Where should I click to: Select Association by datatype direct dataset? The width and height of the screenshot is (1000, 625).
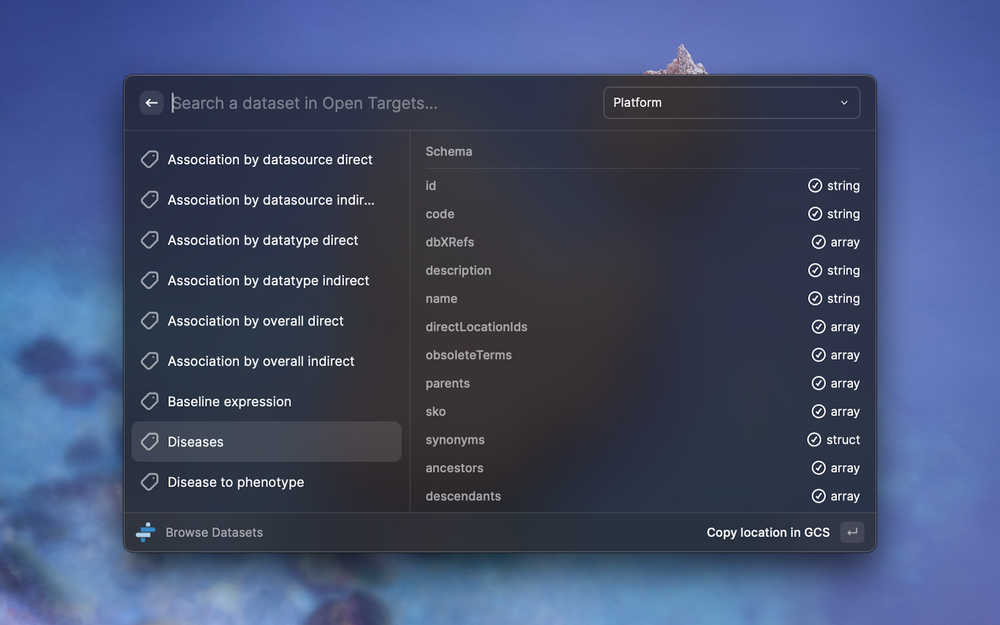coord(263,240)
